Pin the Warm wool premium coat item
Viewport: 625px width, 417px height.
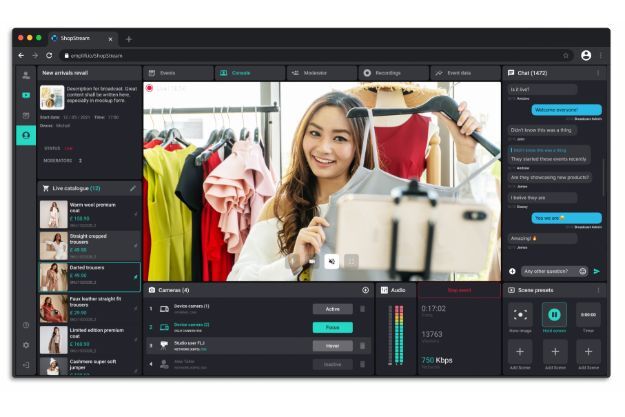coord(136,214)
